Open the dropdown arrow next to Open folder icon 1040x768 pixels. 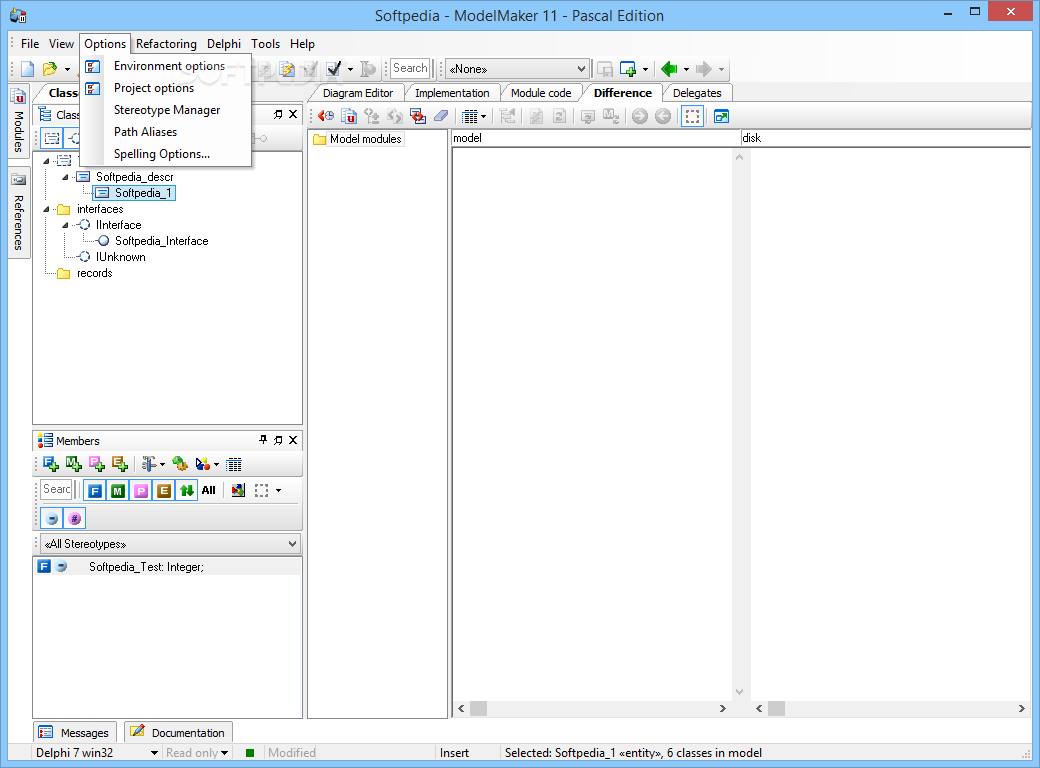[x=67, y=70]
